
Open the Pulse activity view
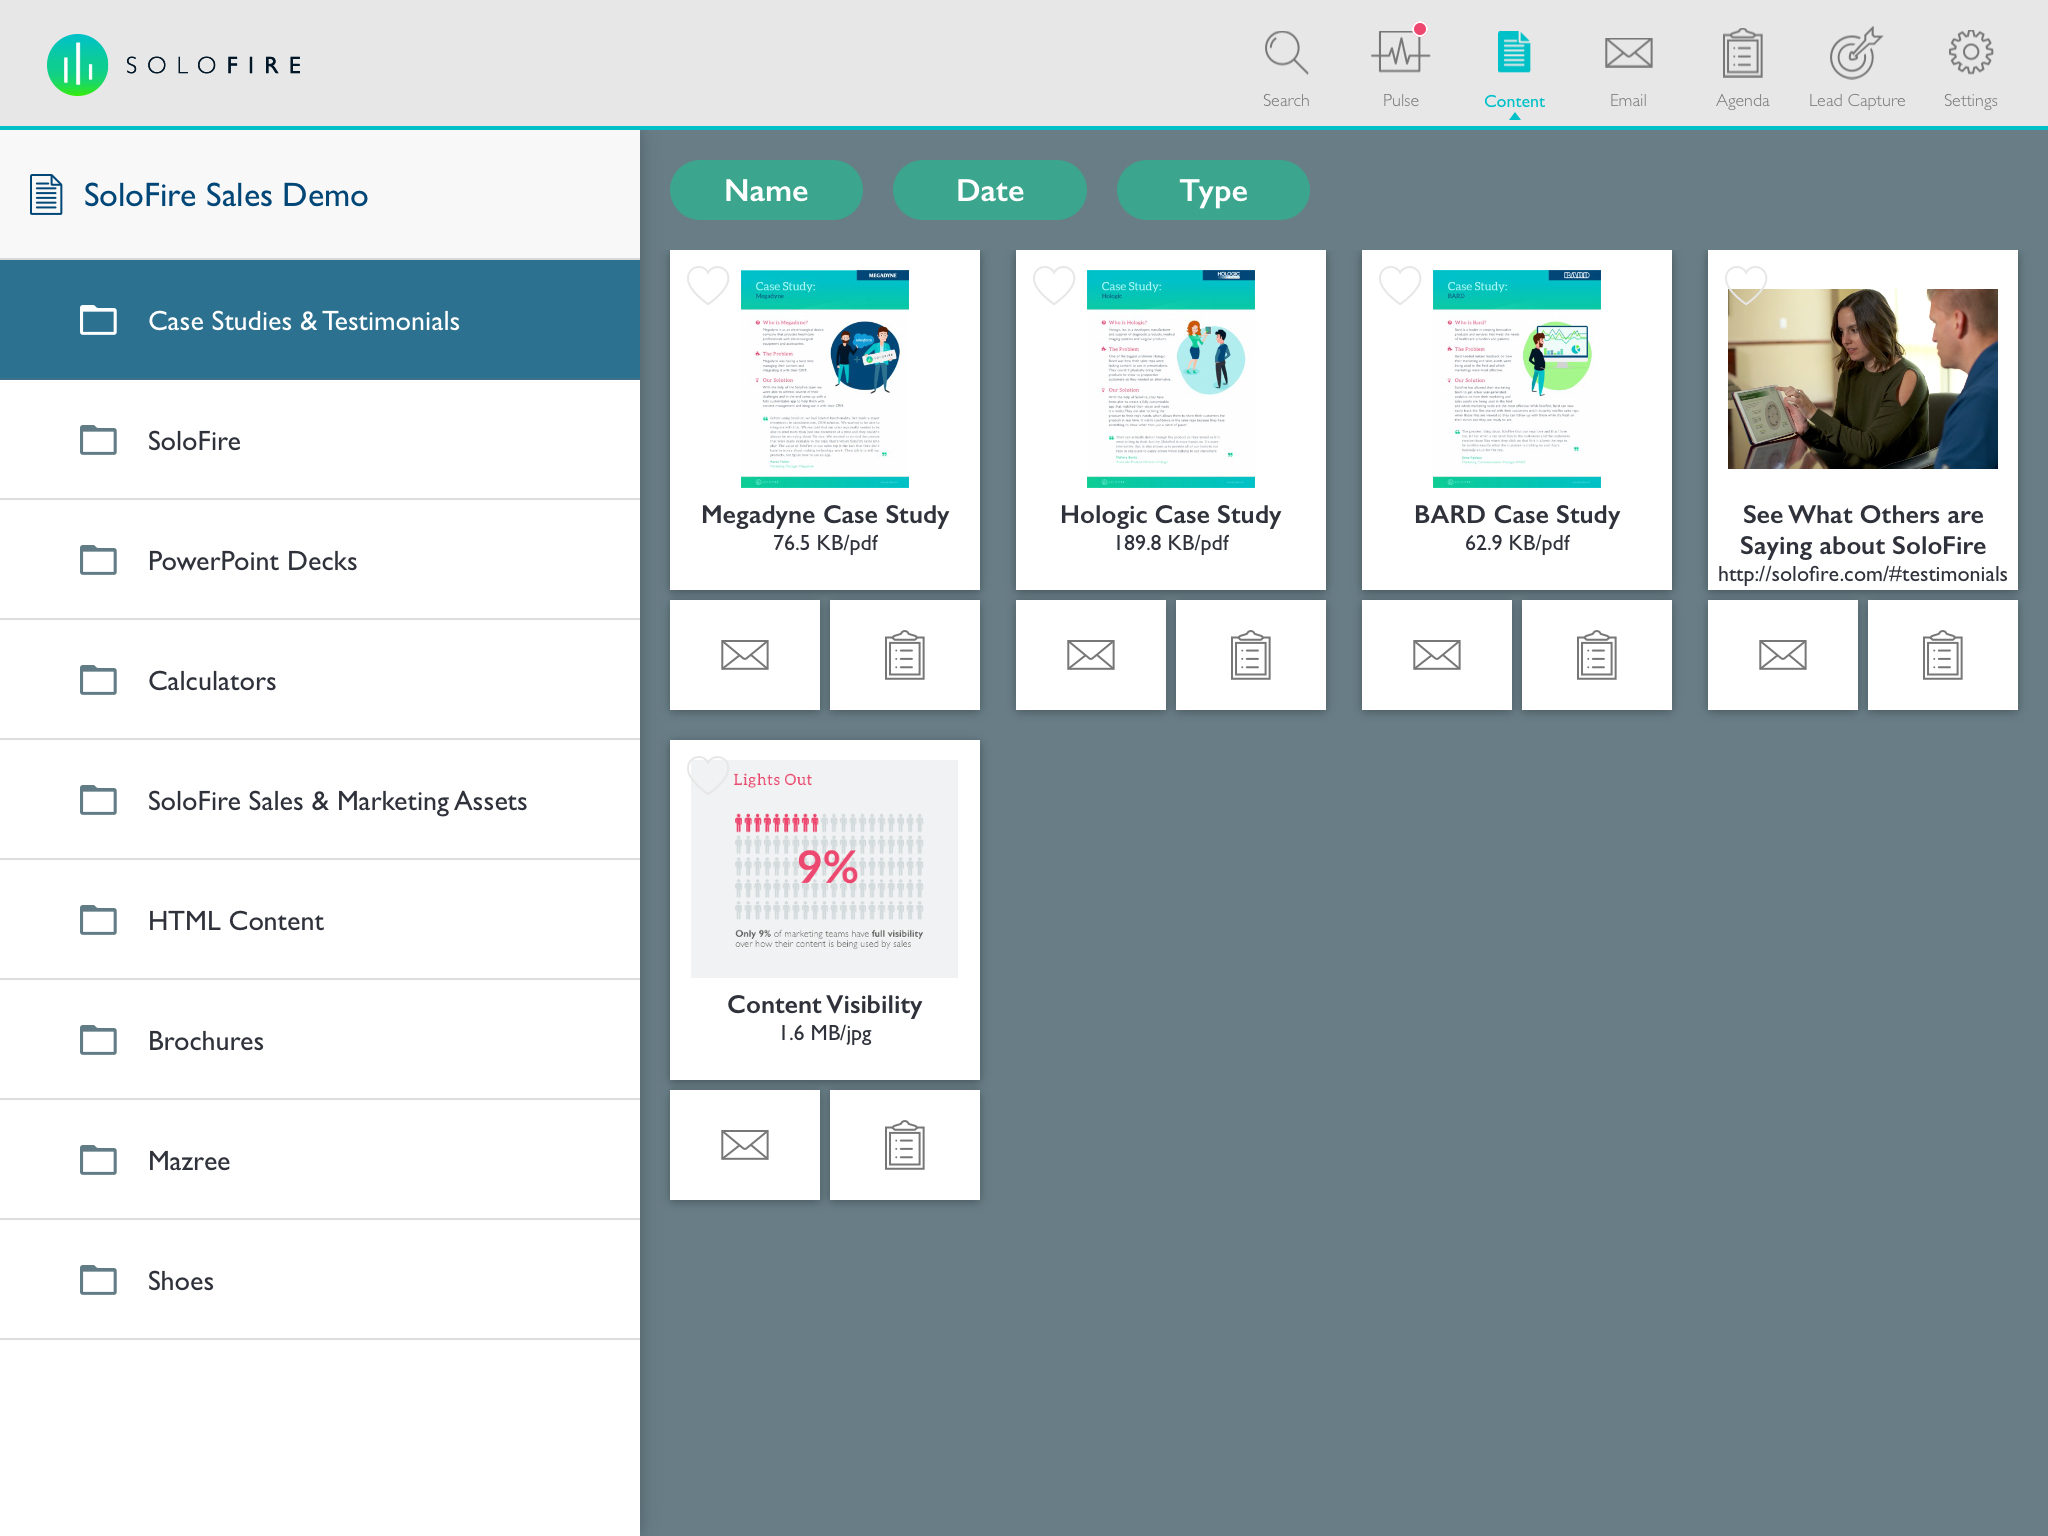tap(1400, 68)
